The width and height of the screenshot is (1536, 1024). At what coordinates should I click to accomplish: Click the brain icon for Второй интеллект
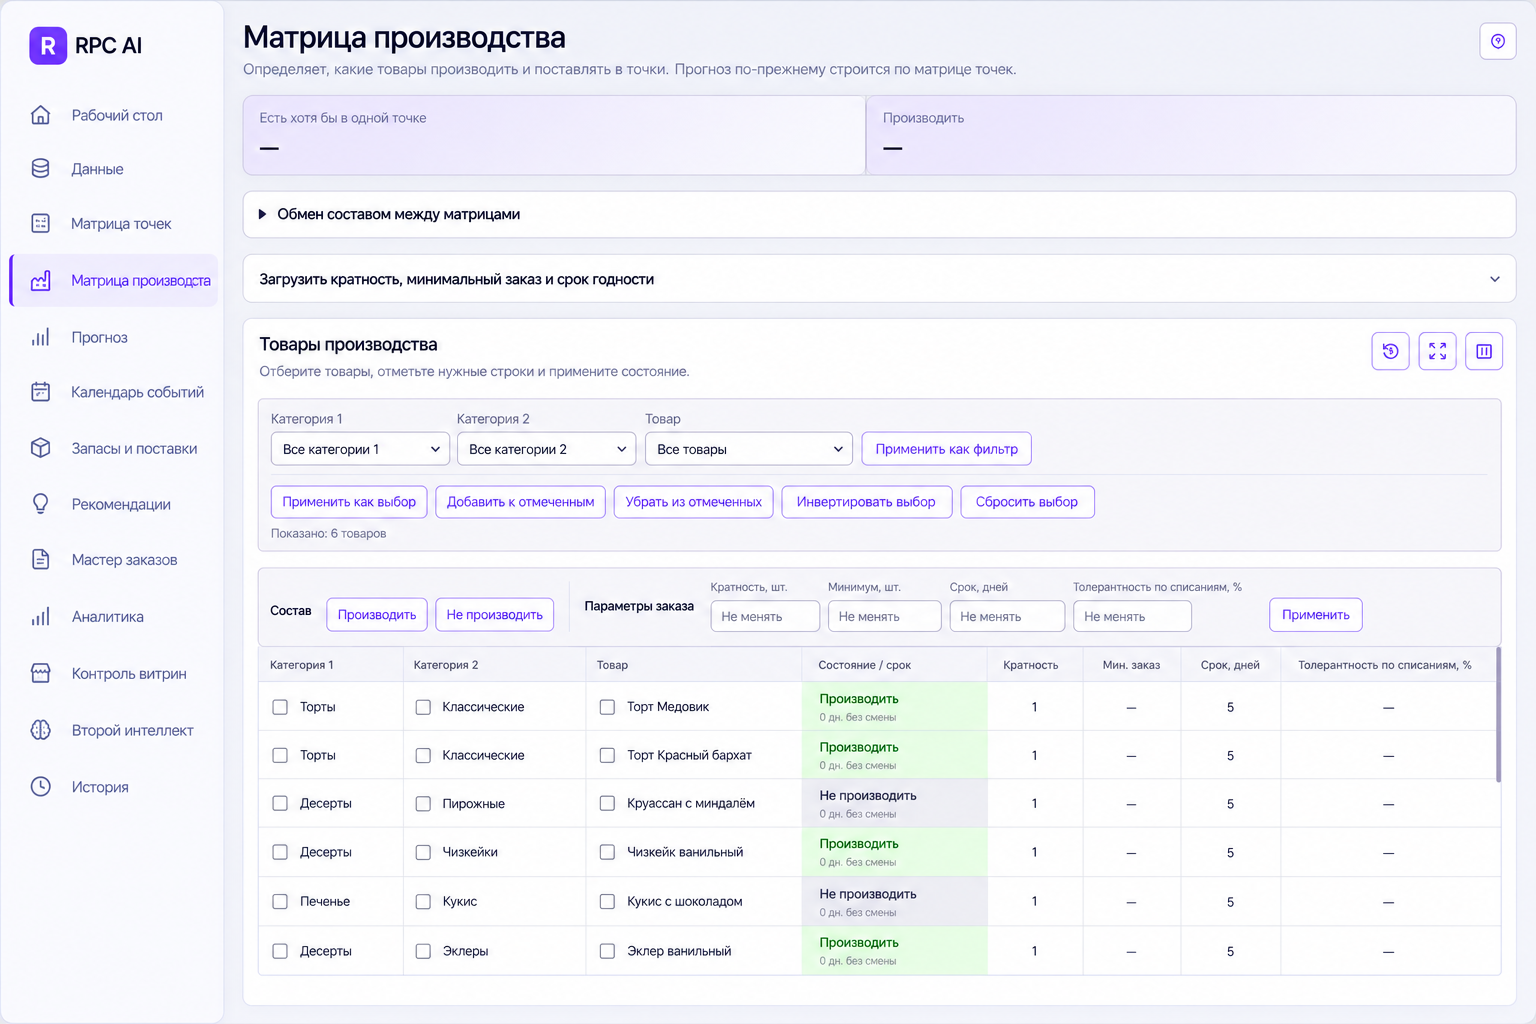[x=40, y=730]
